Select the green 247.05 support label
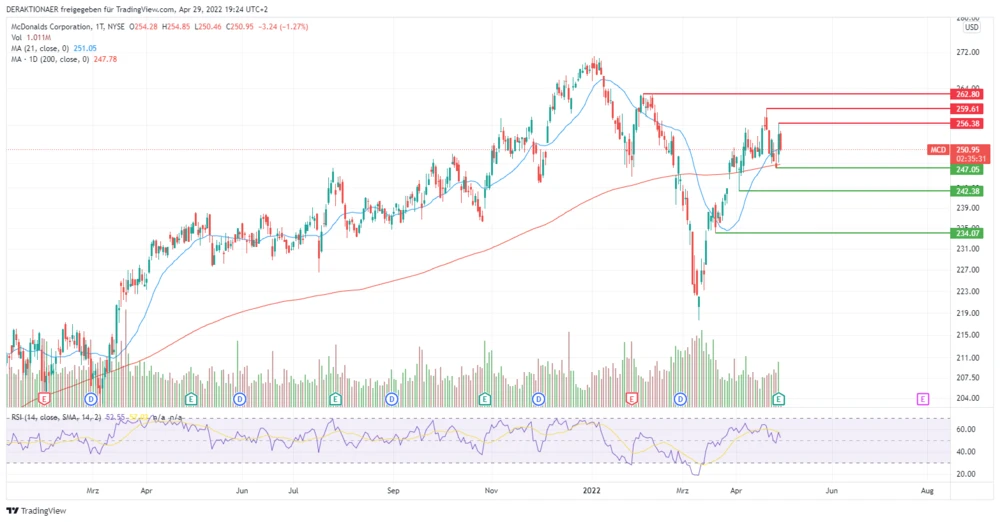Viewport: 1000px width, 522px height. (968, 170)
